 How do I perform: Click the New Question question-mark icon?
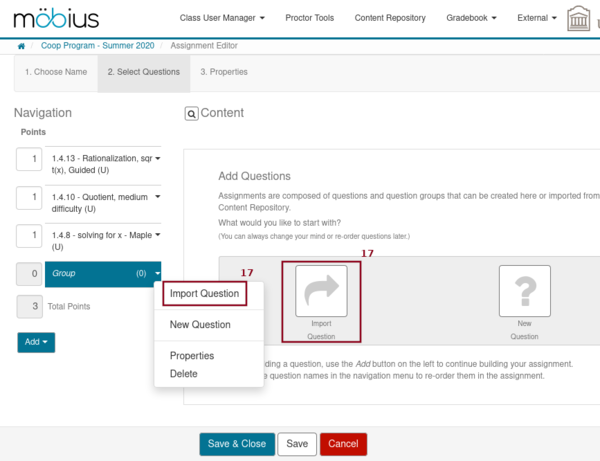pos(525,291)
